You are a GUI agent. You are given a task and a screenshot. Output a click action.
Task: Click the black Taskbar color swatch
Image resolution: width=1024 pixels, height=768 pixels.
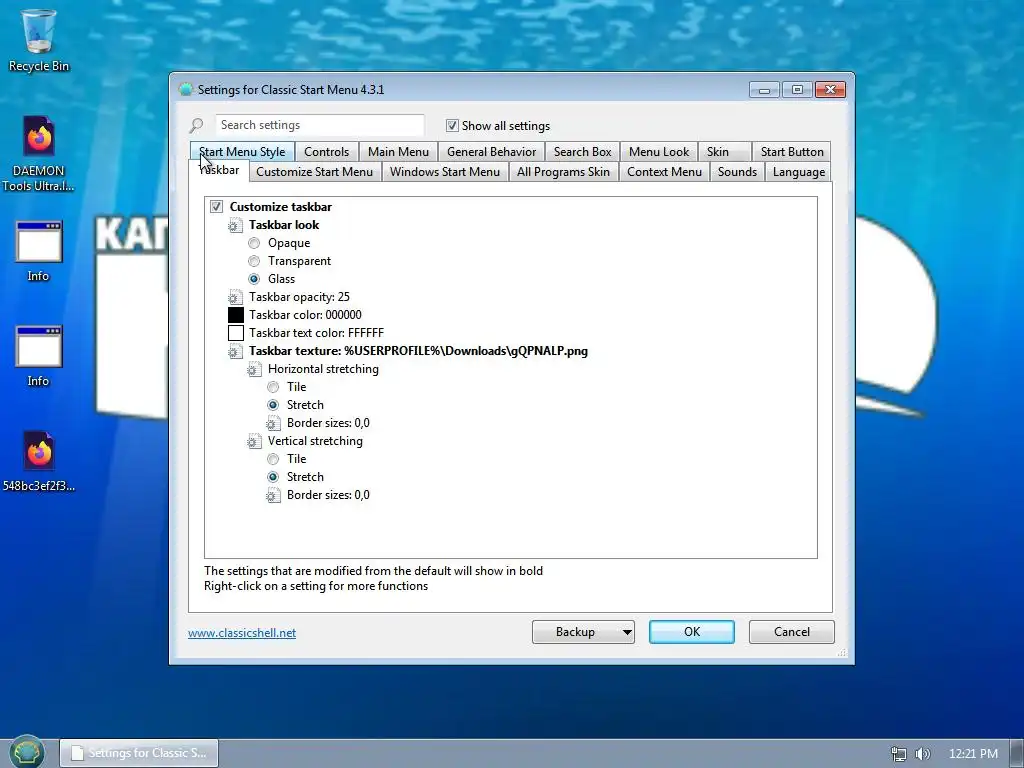tap(236, 315)
